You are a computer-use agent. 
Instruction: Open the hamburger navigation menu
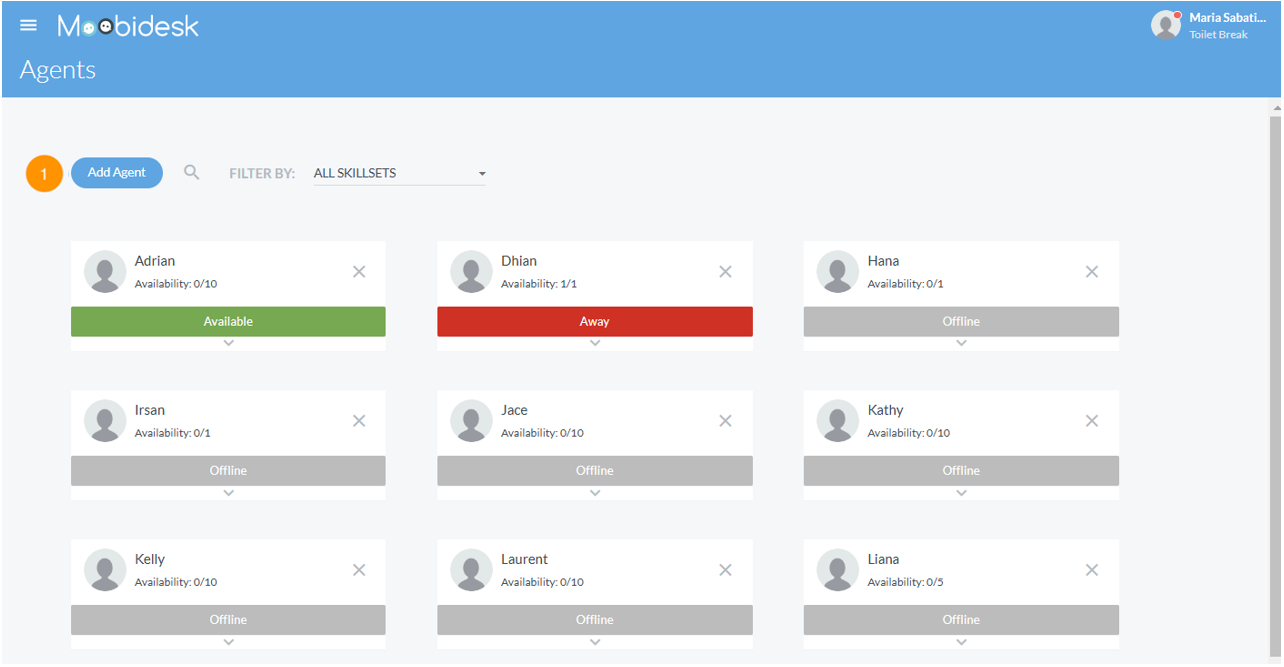[28, 25]
